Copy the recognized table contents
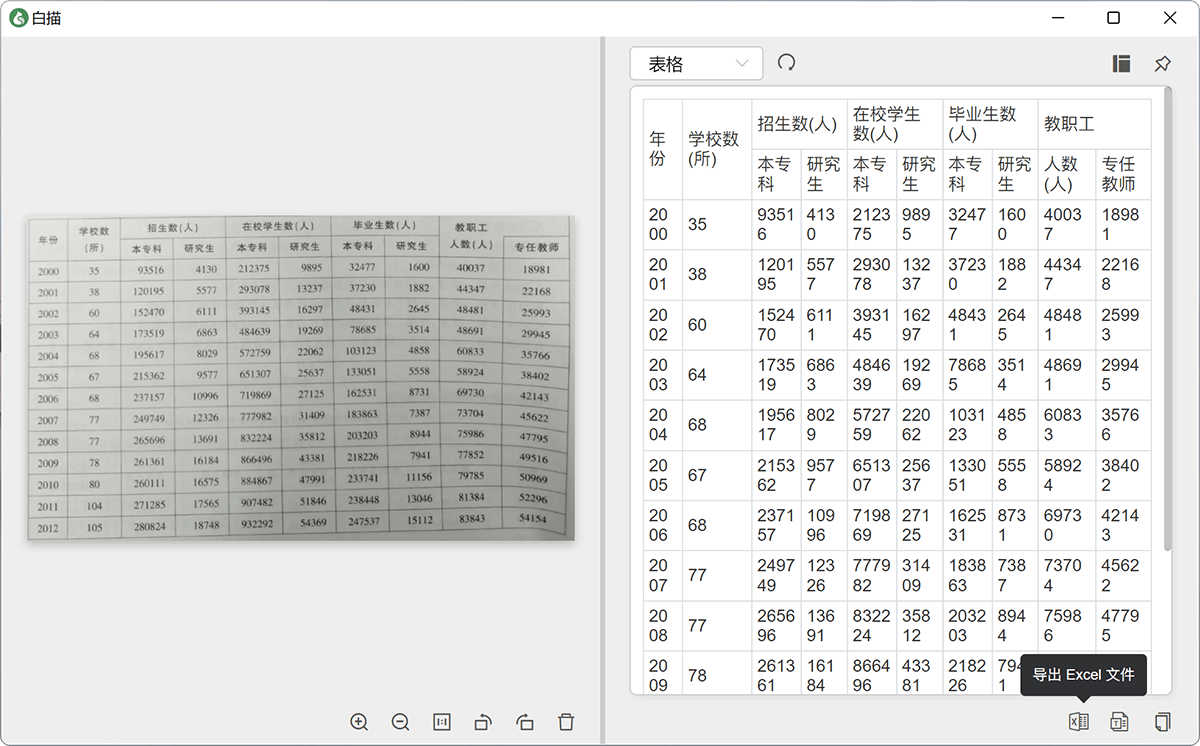This screenshot has width=1200, height=746. click(x=1161, y=721)
